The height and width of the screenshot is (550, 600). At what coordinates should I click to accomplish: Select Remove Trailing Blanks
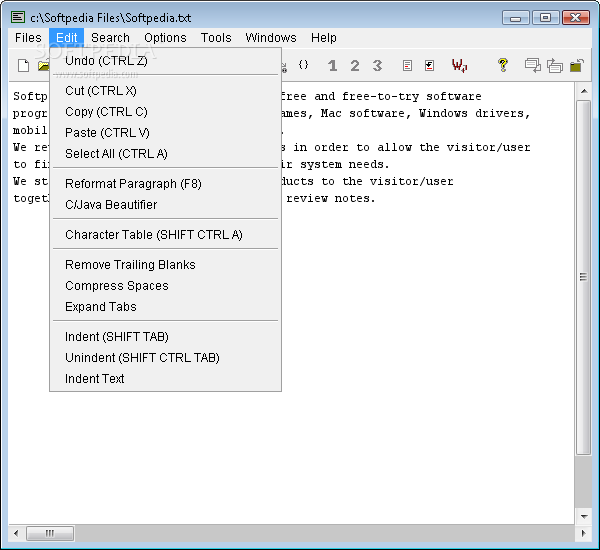(165, 265)
